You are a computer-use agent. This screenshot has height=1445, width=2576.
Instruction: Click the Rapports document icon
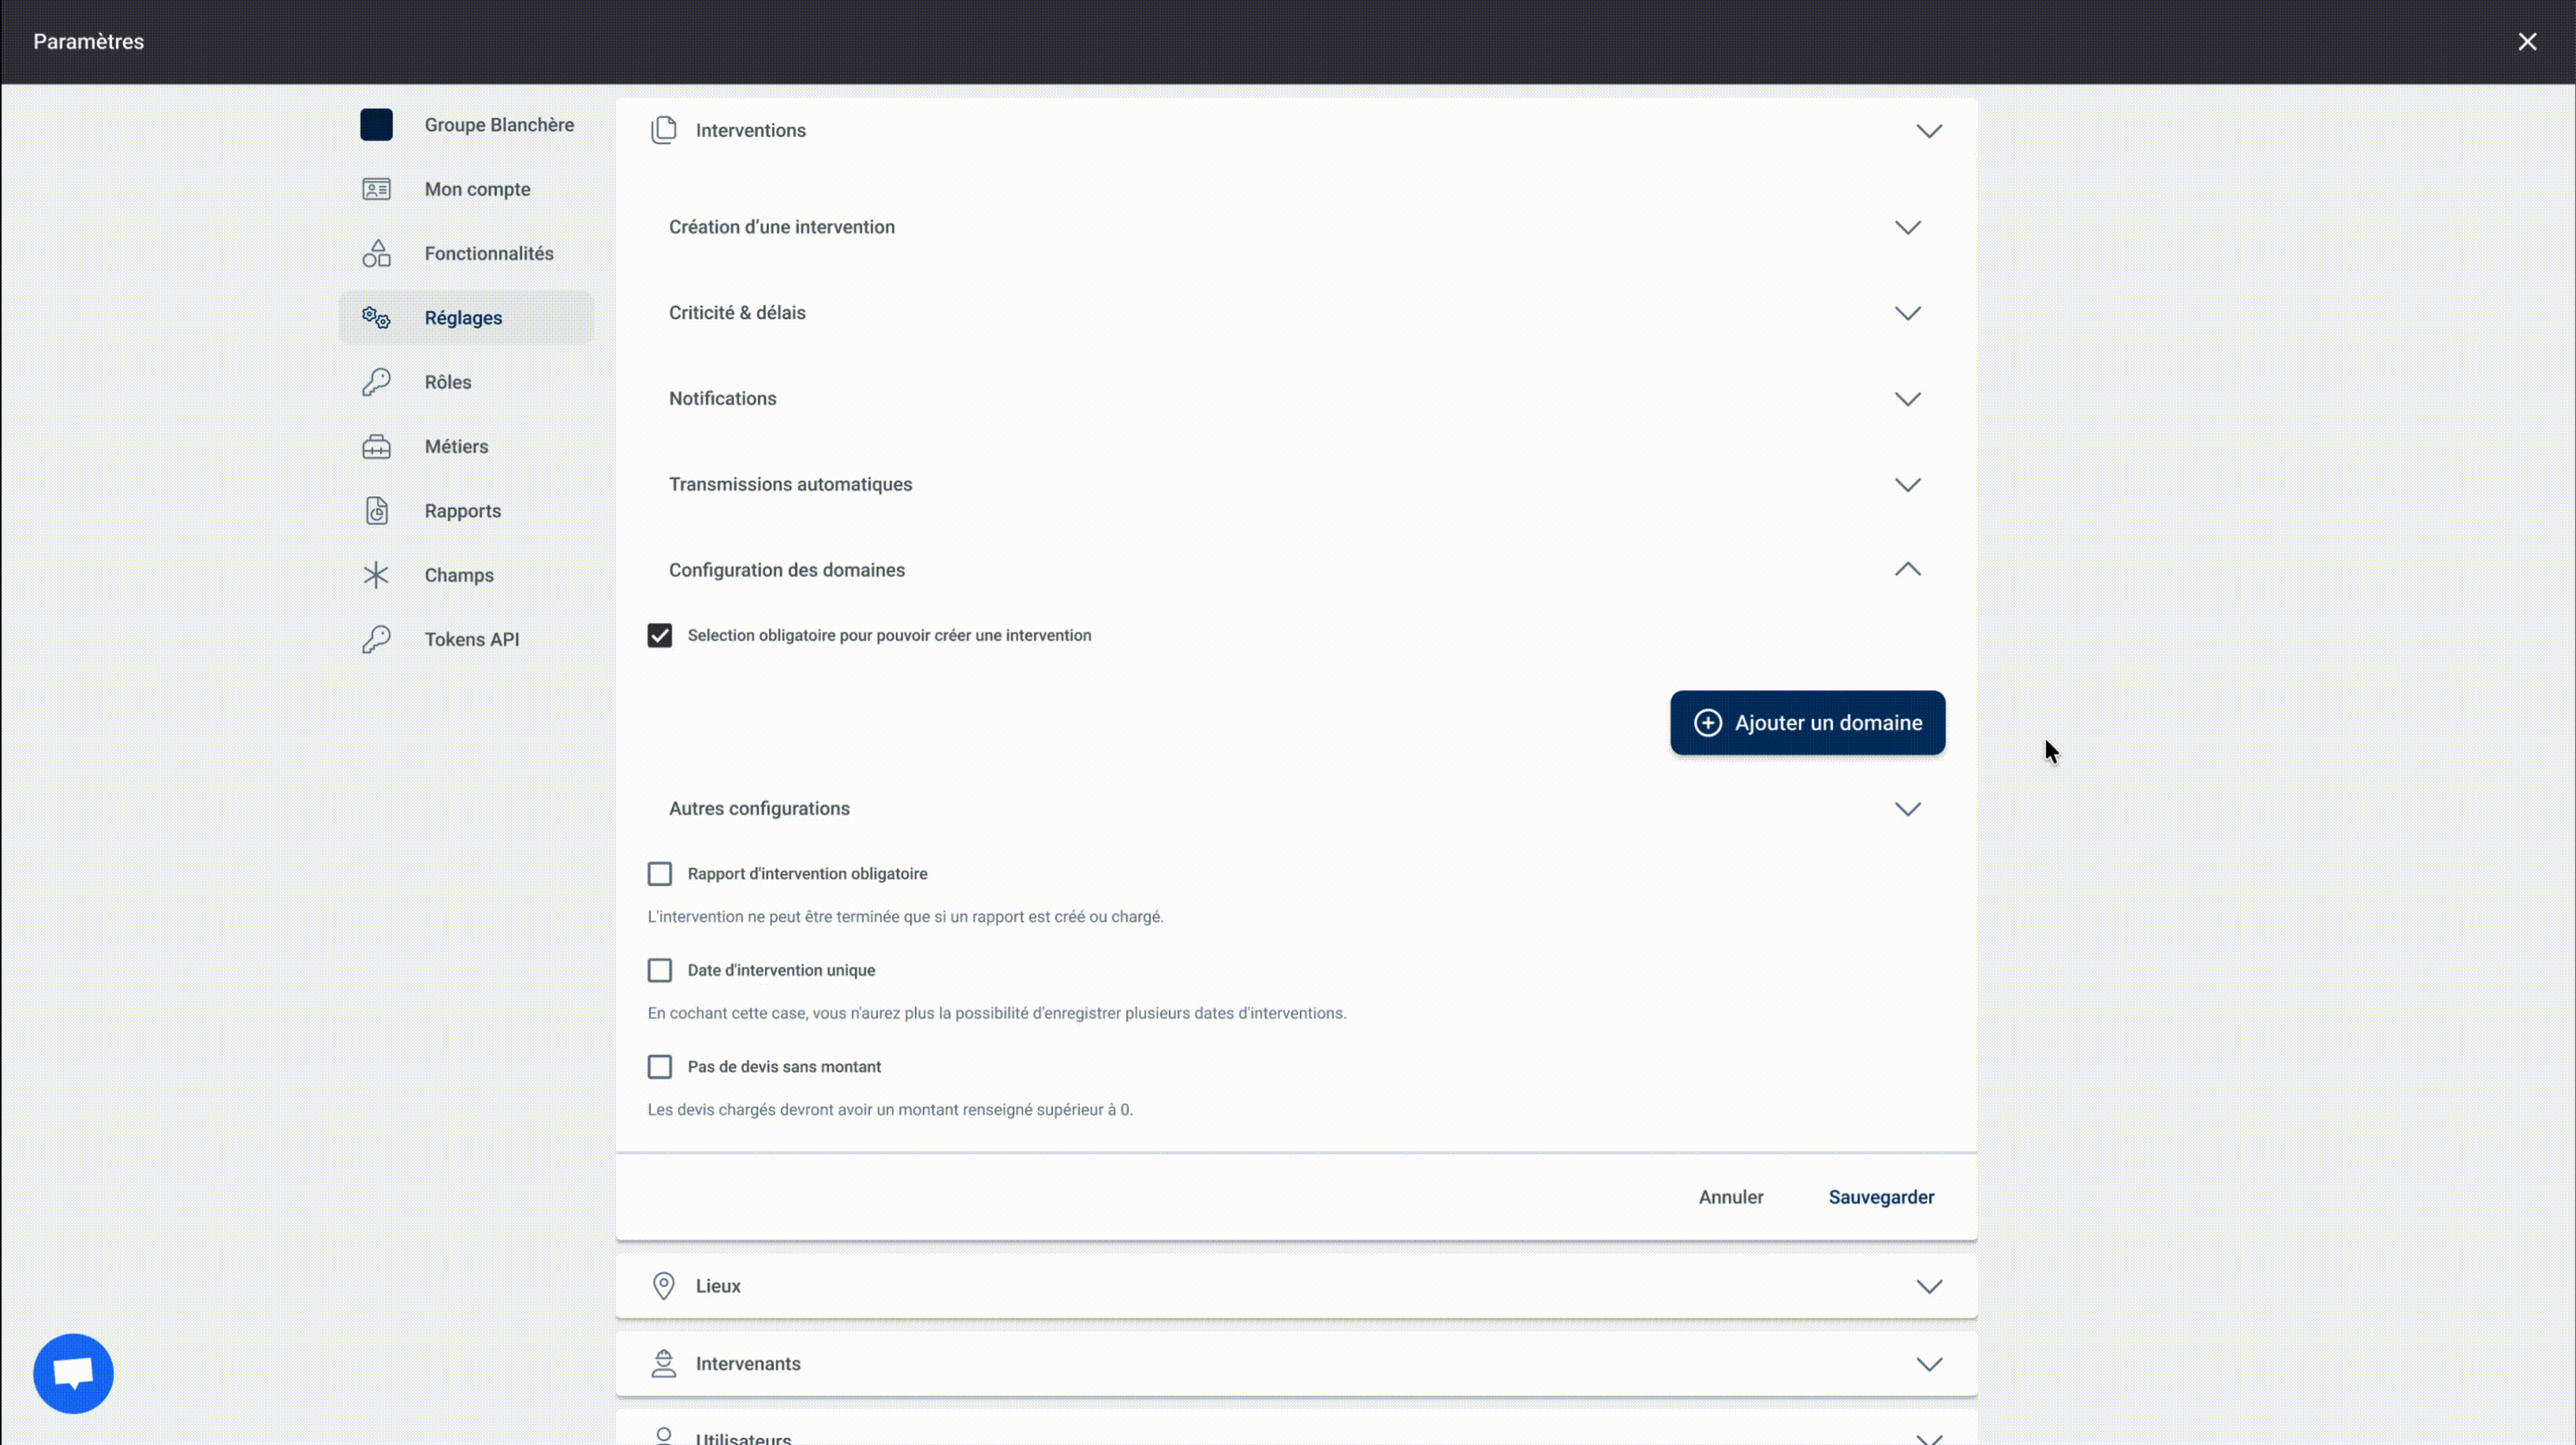click(x=376, y=511)
